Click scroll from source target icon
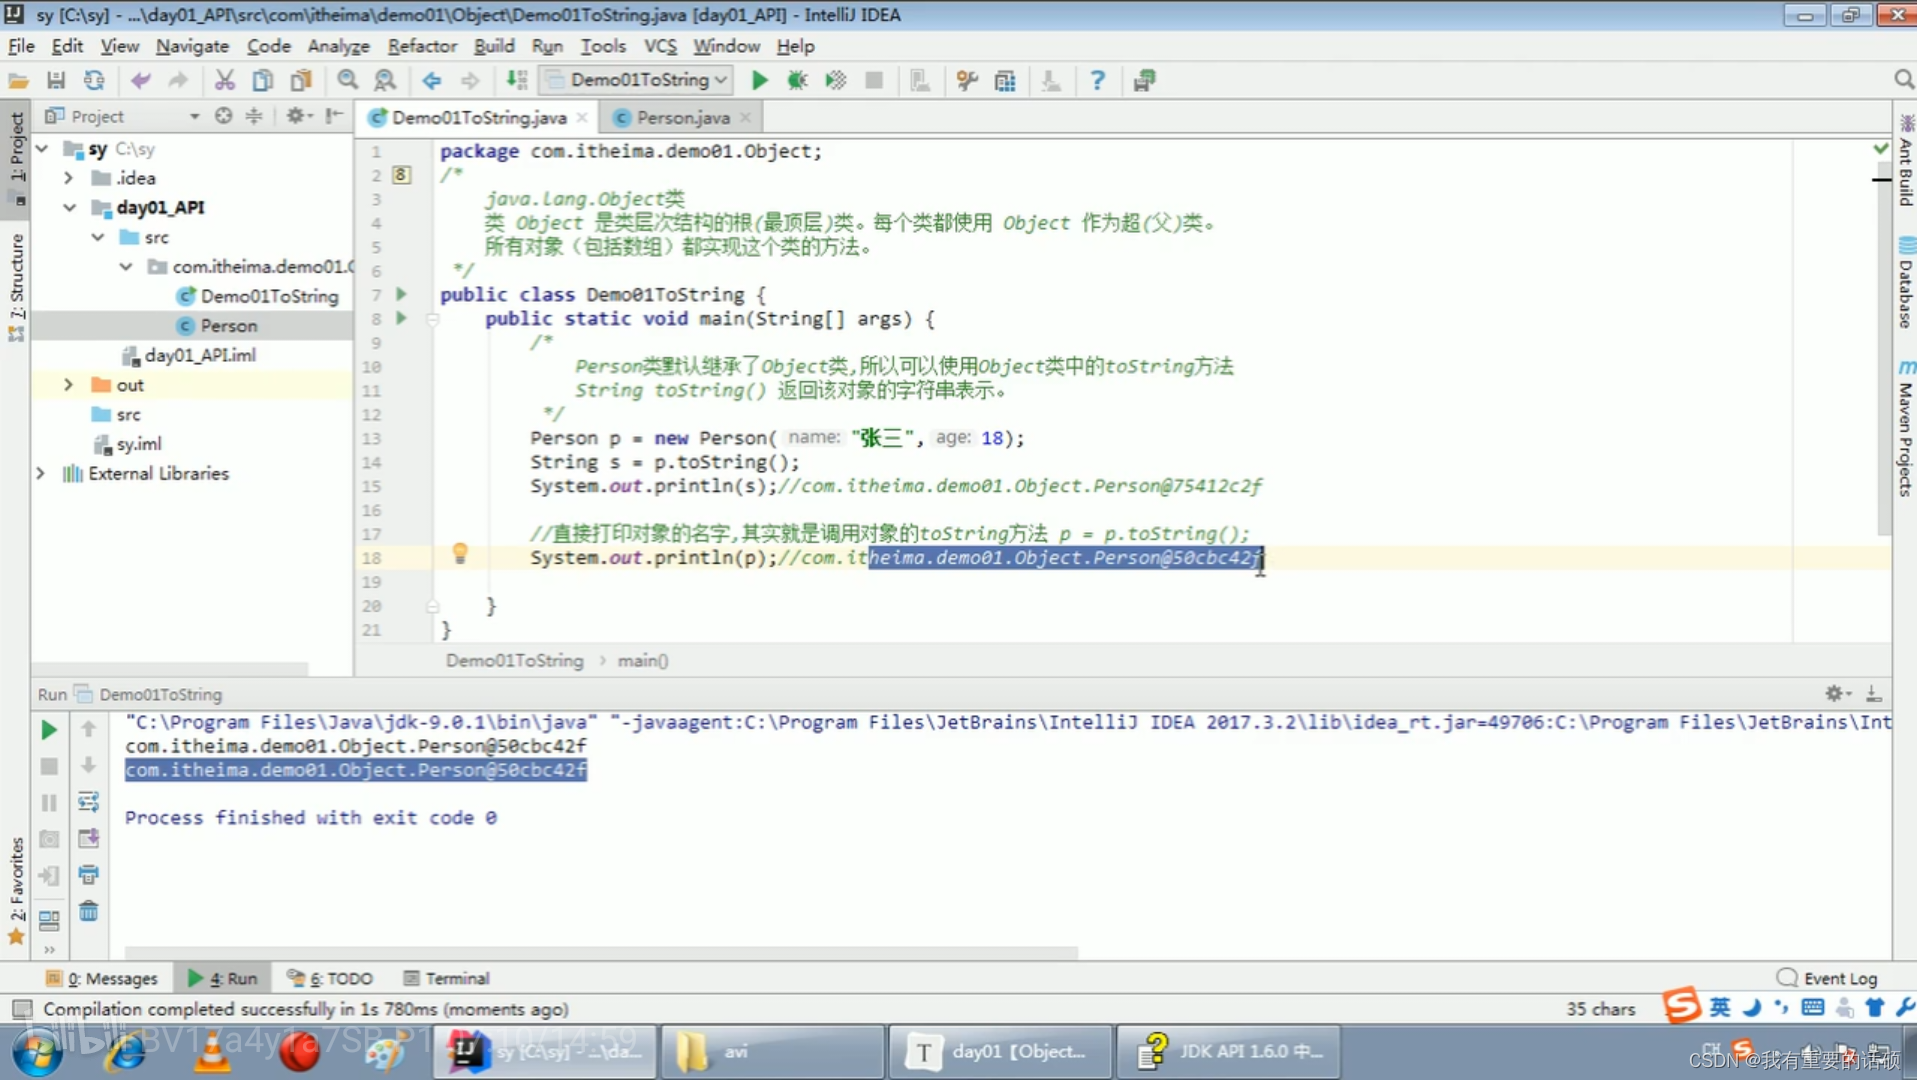This screenshot has width=1917, height=1080. tap(223, 116)
